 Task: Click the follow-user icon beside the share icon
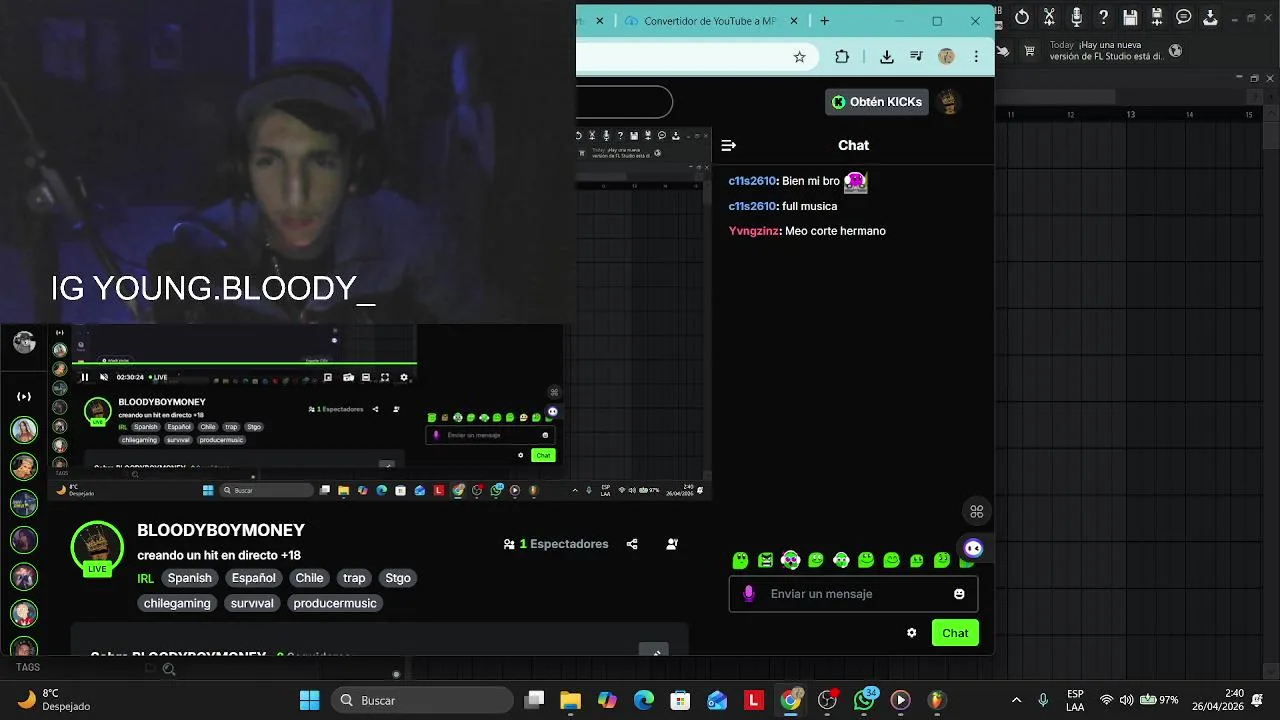pyautogui.click(x=672, y=544)
